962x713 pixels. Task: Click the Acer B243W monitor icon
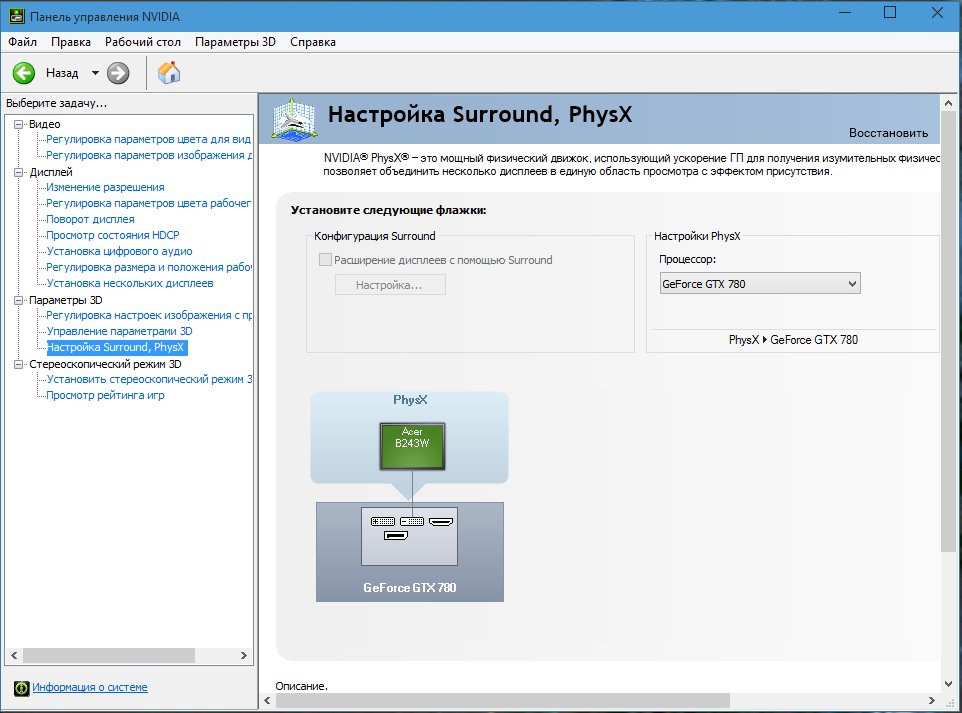click(412, 446)
